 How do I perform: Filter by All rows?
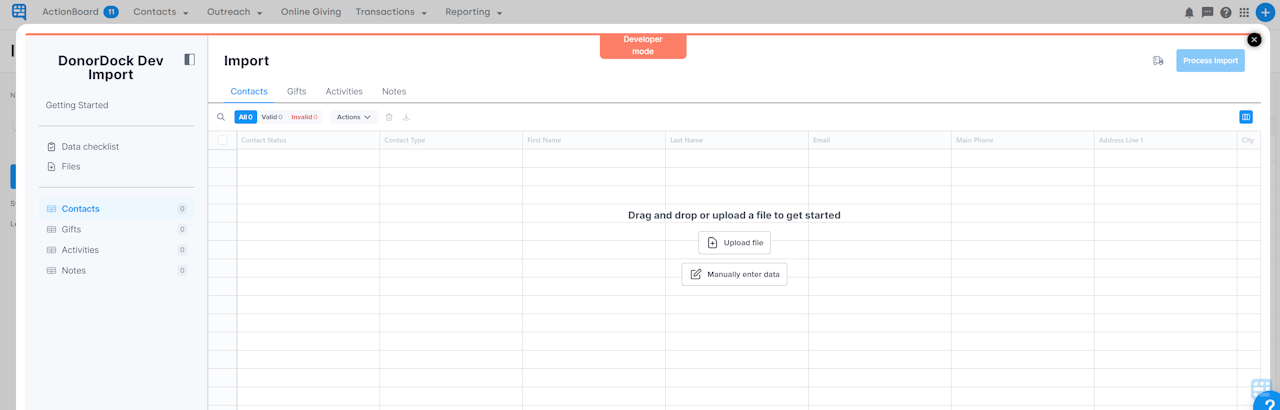coord(246,117)
